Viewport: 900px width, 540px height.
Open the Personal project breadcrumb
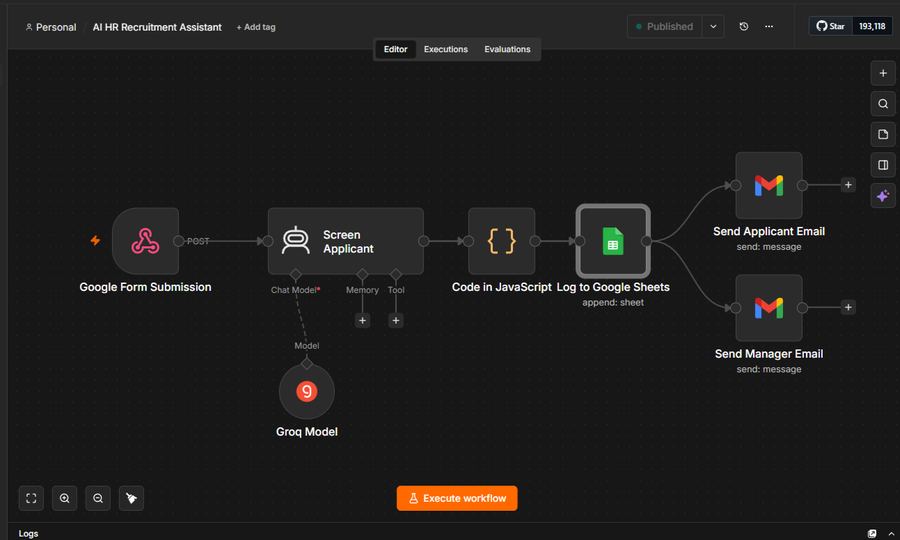pos(51,27)
